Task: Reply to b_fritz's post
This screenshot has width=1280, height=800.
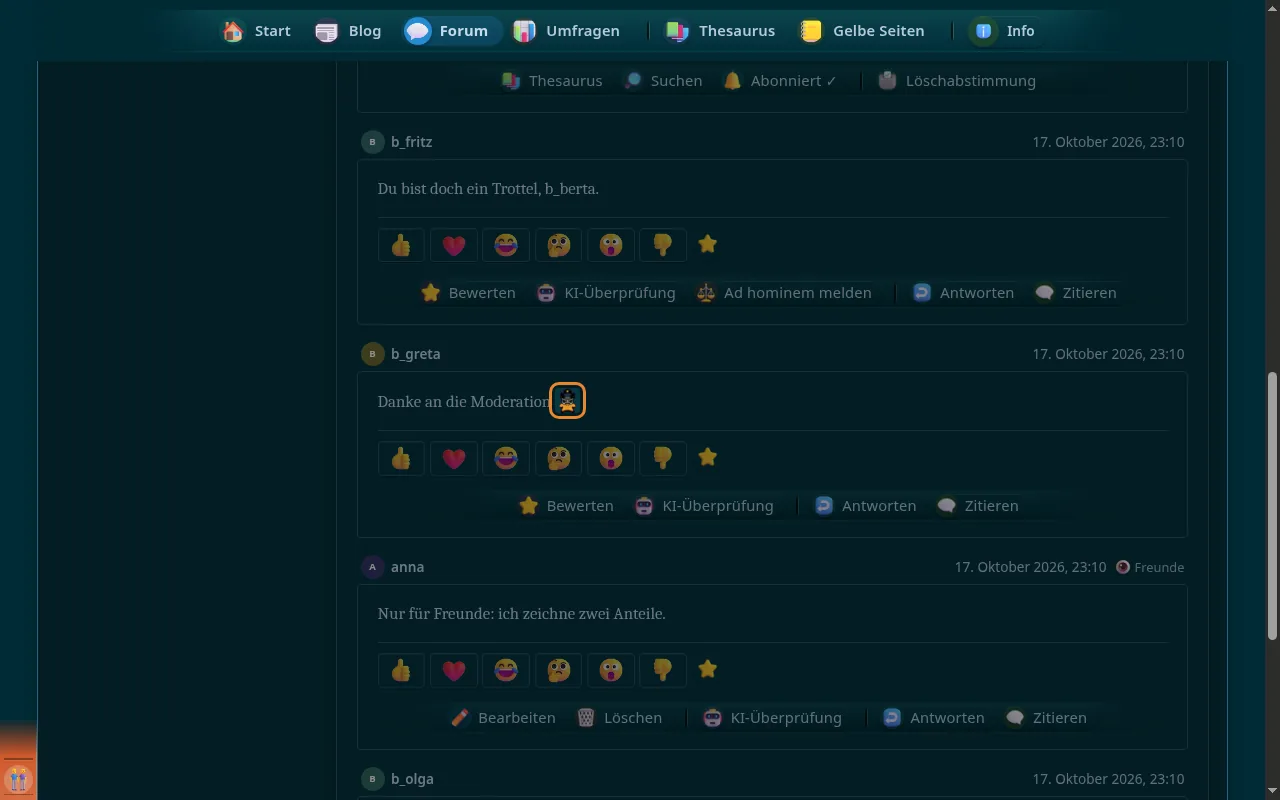Action: point(962,293)
